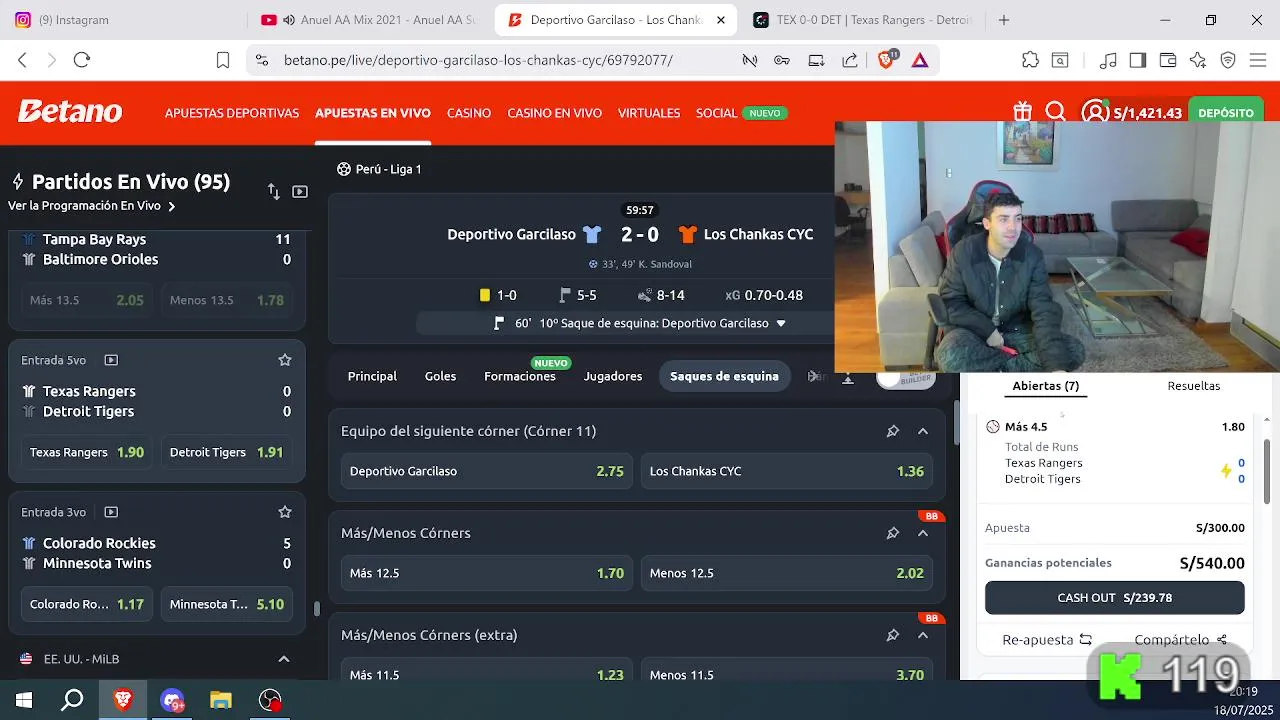Screen dimensions: 1280x720
Task: Open stream icon next to Entrada 5vo
Action: (111, 360)
